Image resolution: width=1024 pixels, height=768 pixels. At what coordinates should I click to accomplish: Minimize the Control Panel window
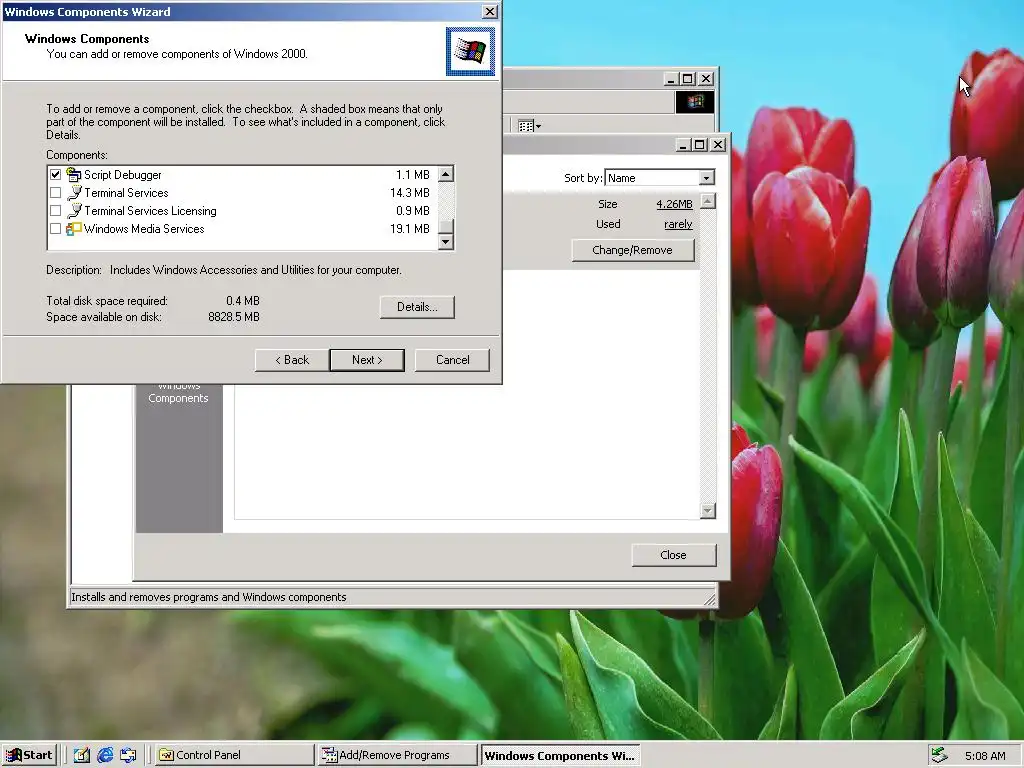[x=671, y=79]
